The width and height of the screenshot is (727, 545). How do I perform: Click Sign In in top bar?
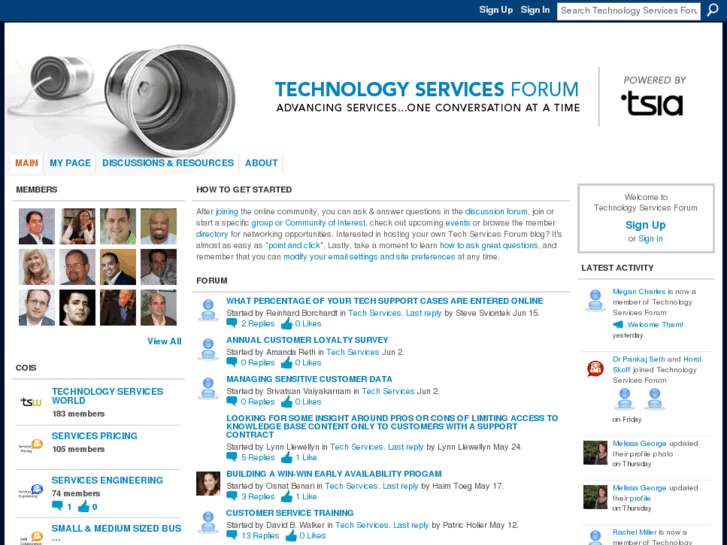[535, 10]
